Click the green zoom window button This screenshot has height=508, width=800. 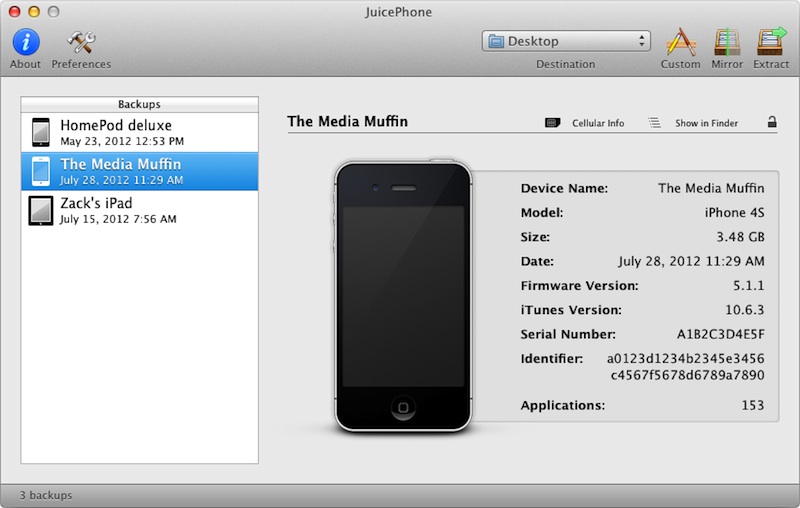click(52, 10)
